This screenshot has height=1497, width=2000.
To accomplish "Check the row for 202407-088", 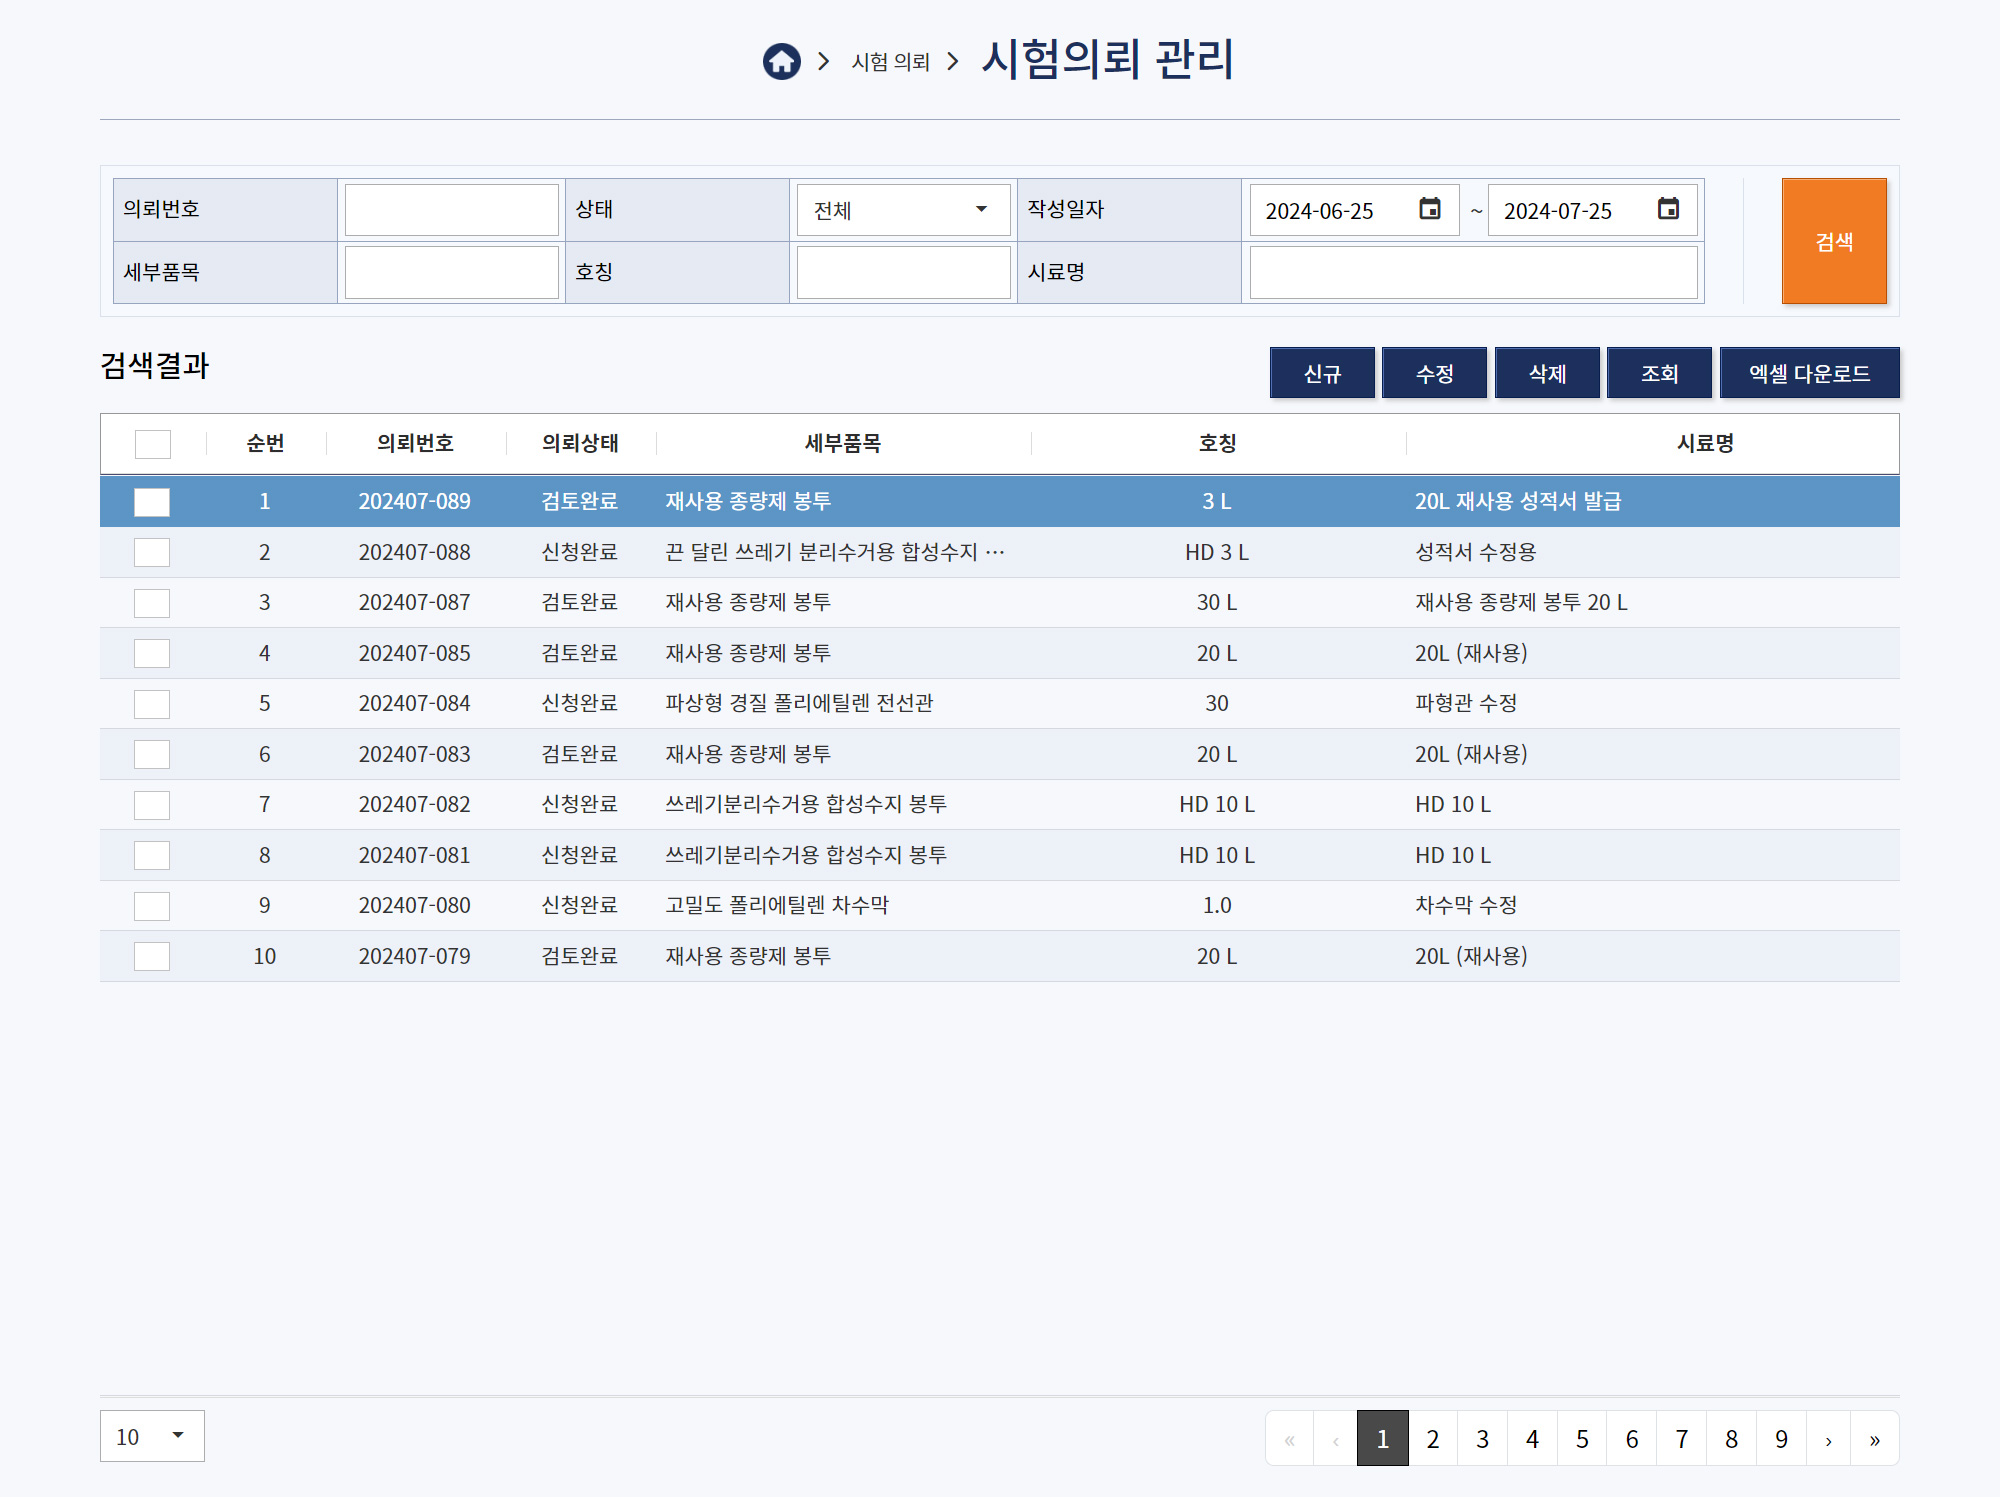I will tap(152, 552).
